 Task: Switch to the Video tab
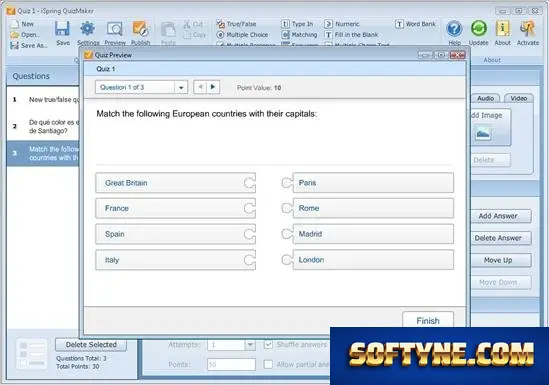click(x=519, y=98)
